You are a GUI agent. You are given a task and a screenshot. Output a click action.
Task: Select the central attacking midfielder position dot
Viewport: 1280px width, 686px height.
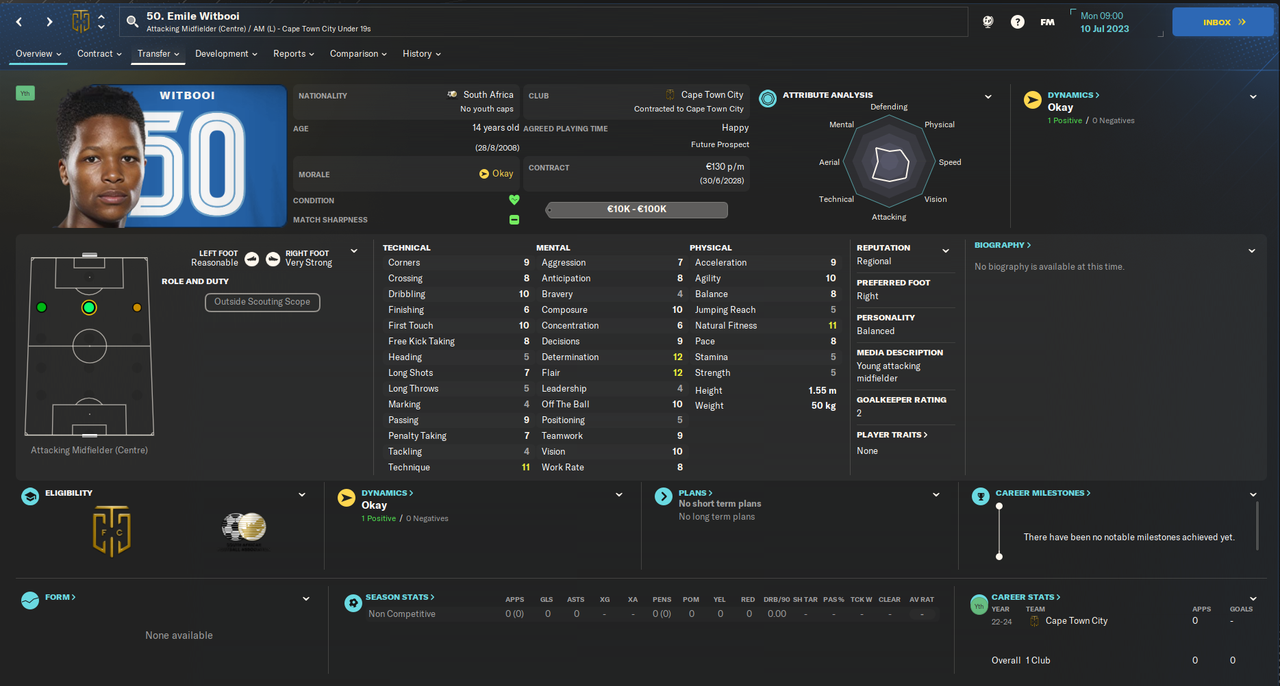(89, 307)
